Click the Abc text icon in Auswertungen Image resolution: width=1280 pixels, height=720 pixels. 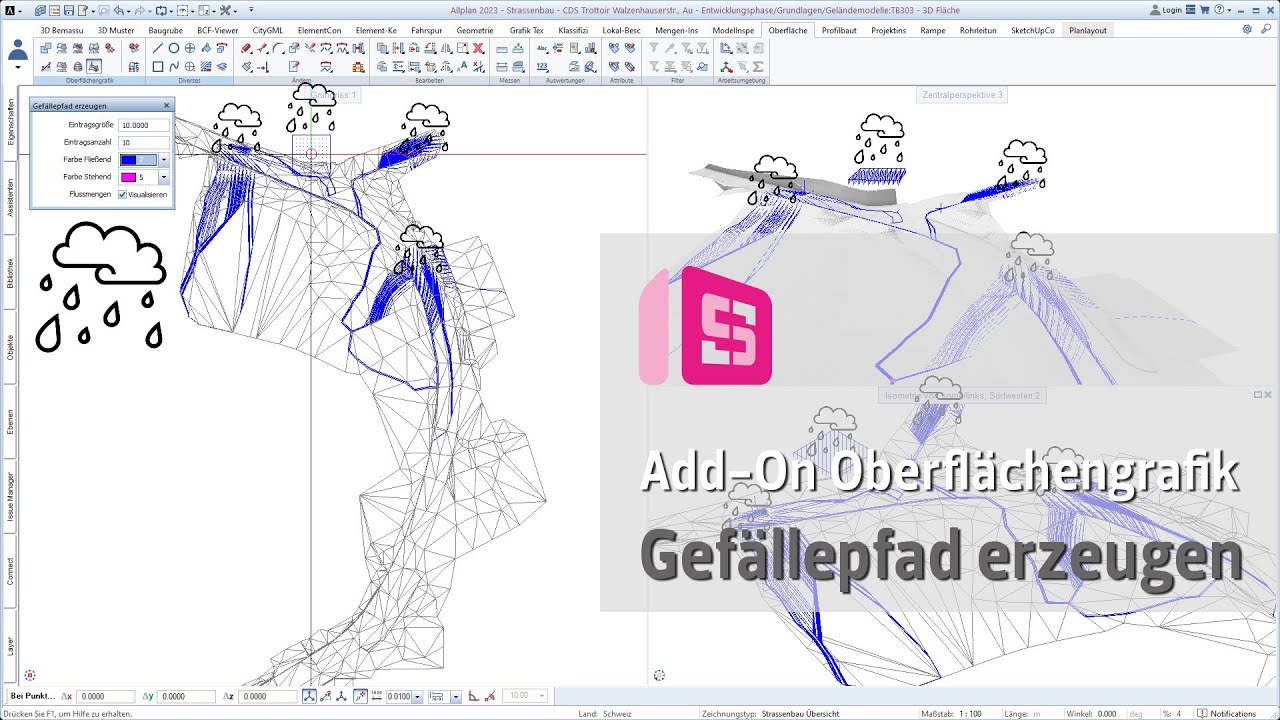pyautogui.click(x=542, y=48)
